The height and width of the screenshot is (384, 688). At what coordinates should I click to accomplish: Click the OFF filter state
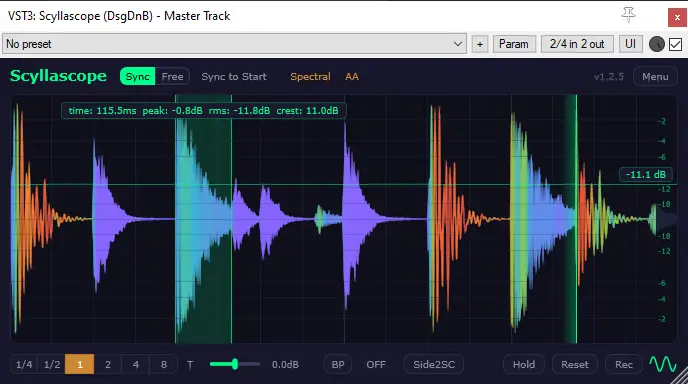[x=376, y=364]
